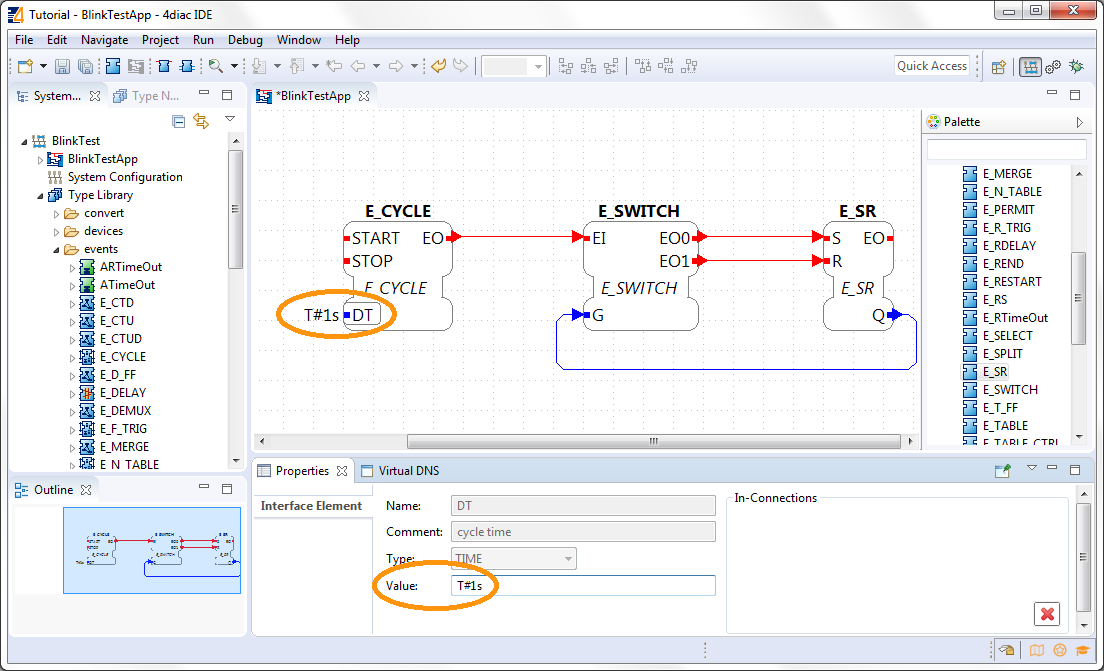The image size is (1104, 671).
Task: Open the Type dropdown showing TIME
Action: [x=514, y=559]
